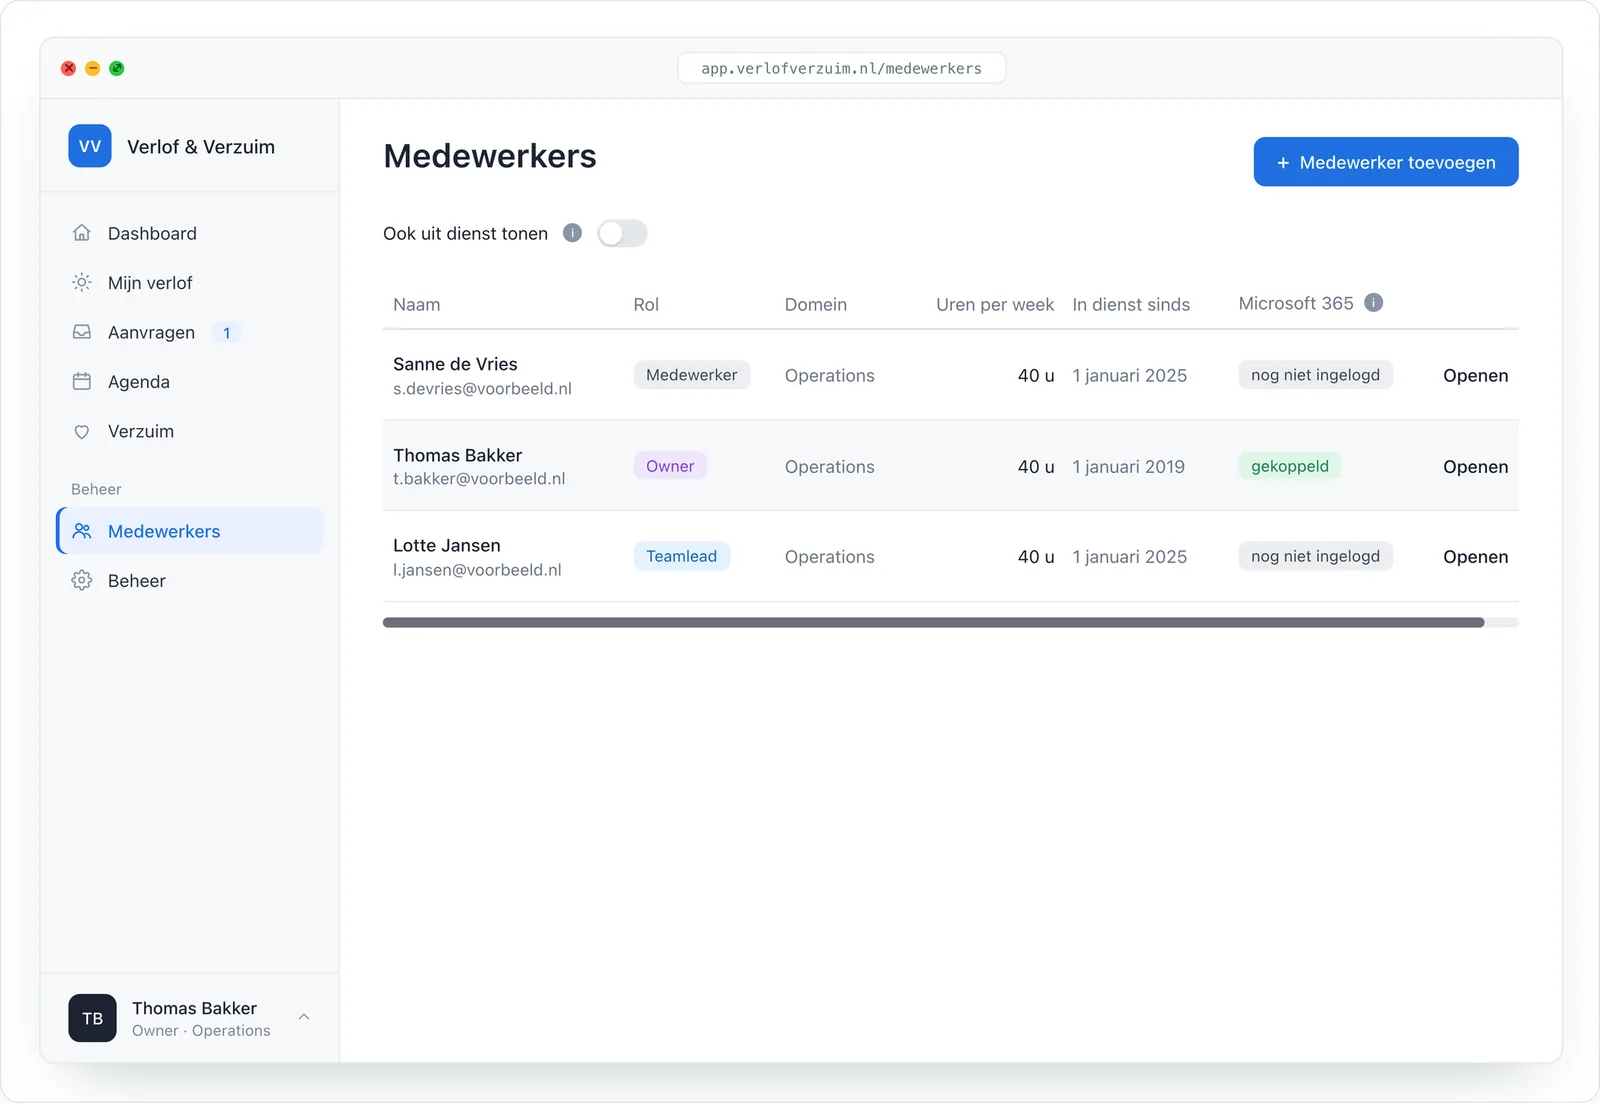Click the sun icon for Mijn verlof
1600x1103 pixels.
pos(82,283)
